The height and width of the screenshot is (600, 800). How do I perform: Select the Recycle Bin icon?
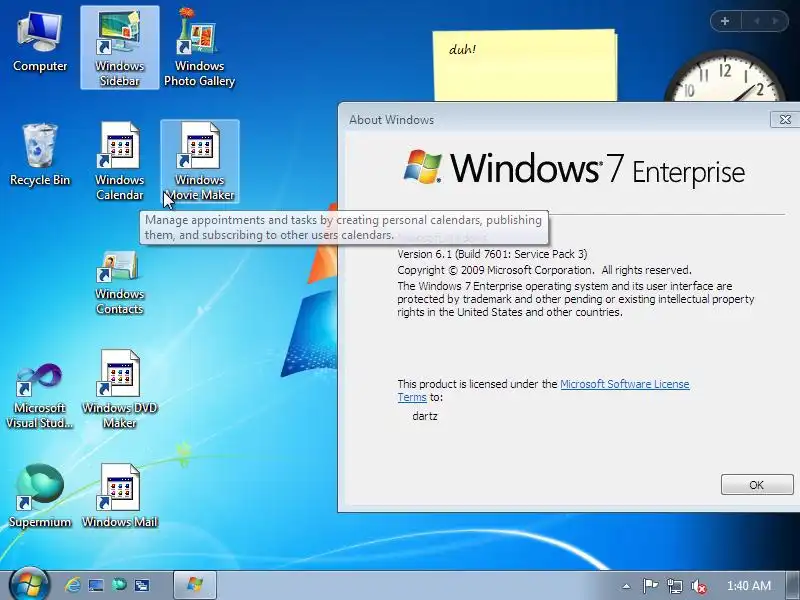click(40, 155)
